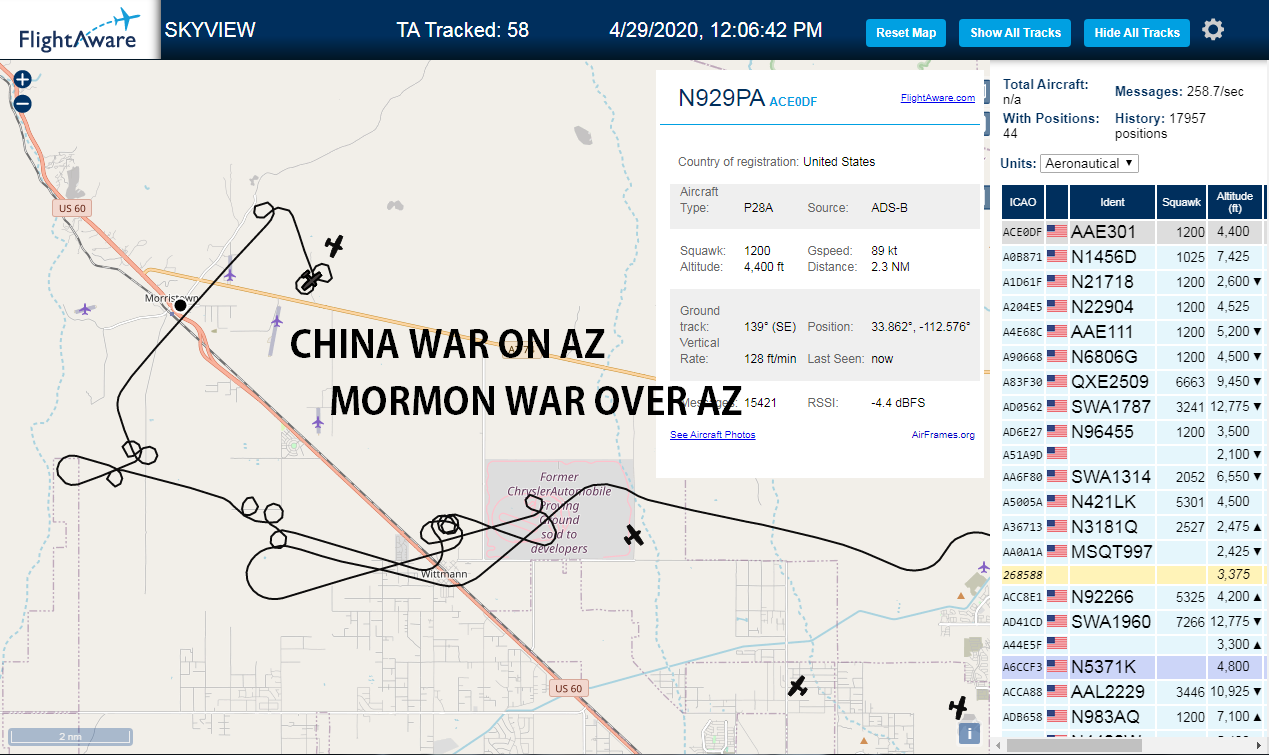Click the US flag in the N1456D row

click(x=1057, y=257)
